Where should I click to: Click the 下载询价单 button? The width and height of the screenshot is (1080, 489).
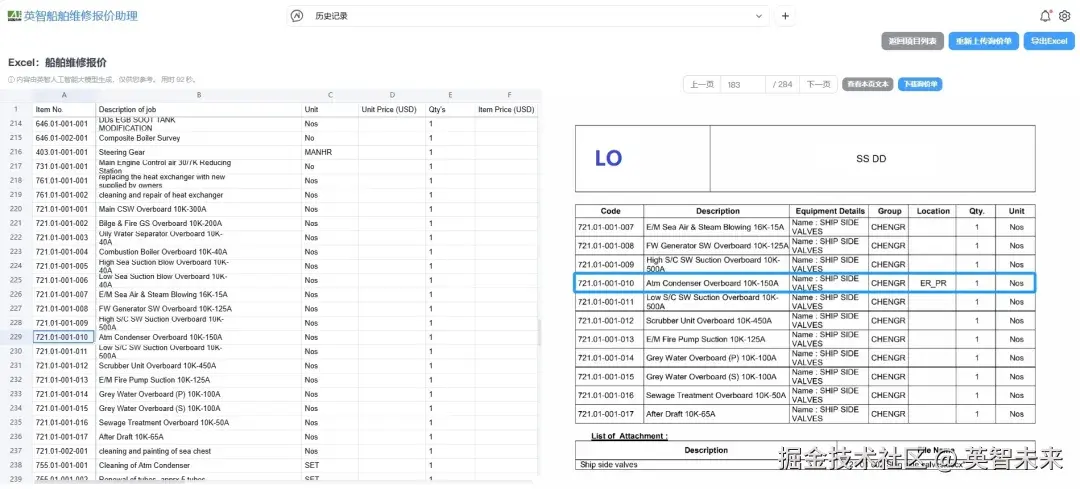coord(920,85)
